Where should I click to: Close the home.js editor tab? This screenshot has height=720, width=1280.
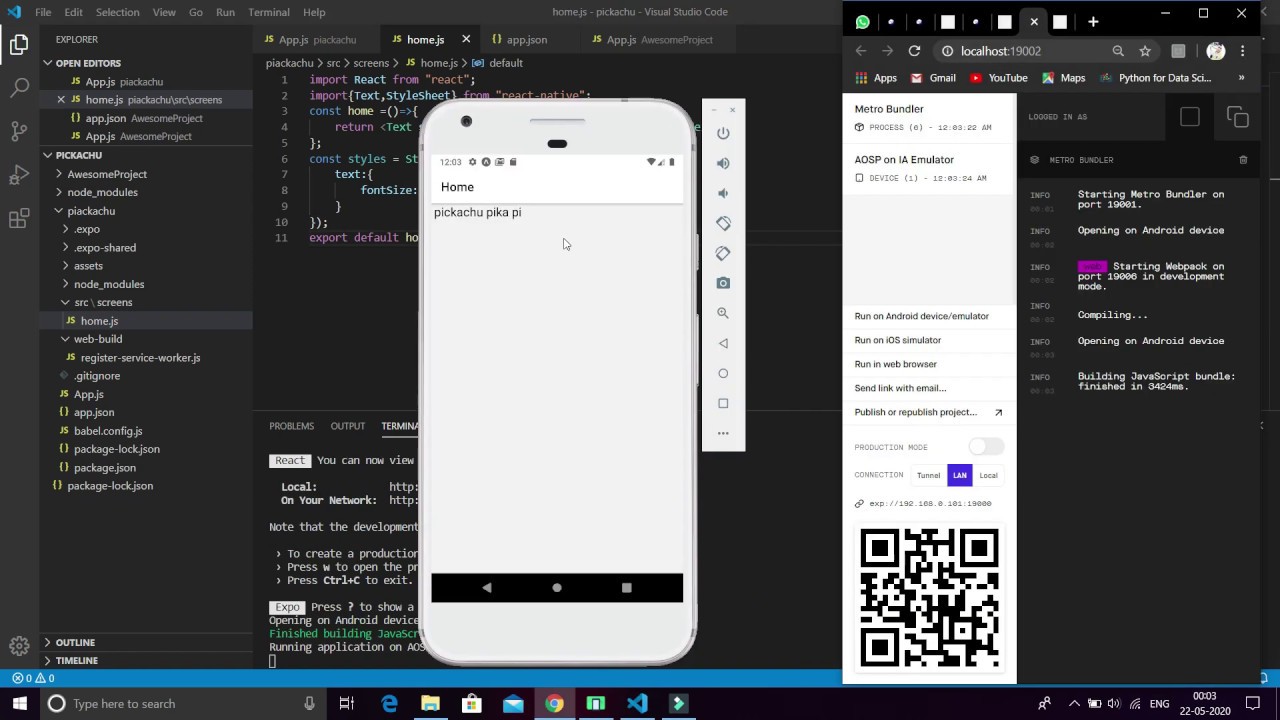pos(466,39)
